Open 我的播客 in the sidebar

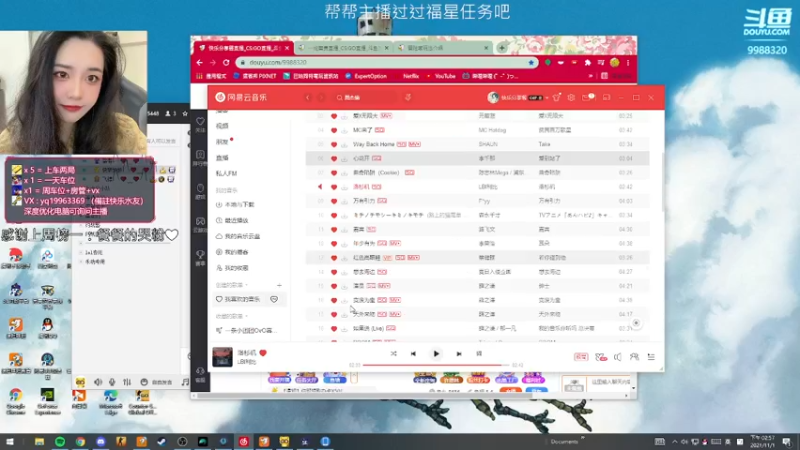[236, 252]
